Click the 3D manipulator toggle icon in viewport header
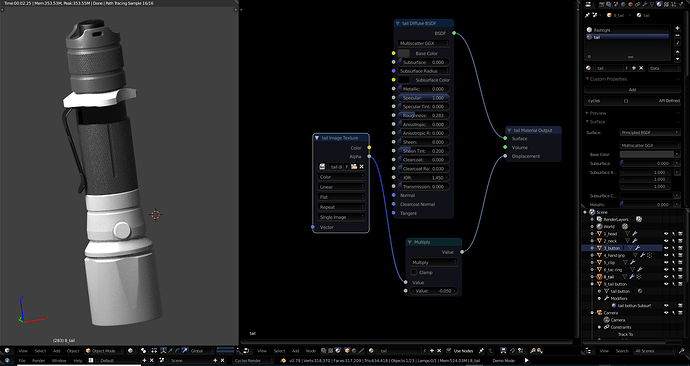 163,351
